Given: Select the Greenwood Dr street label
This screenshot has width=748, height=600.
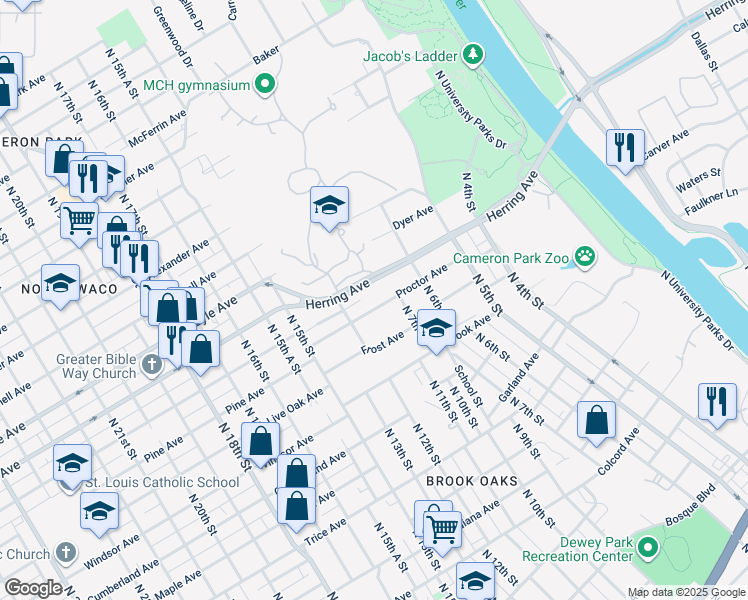Looking at the screenshot, I should (x=173, y=36).
